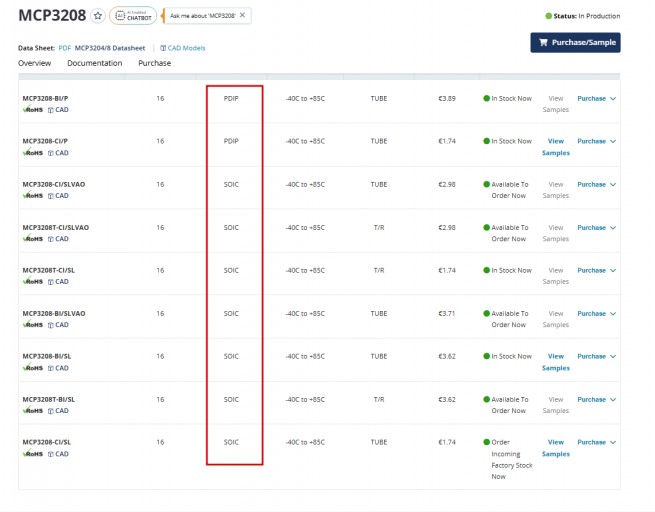Expand Purchase dropdown for MCP3208T-CI/SLVAO
Image resolution: width=655 pixels, height=512 pixels.
[x=597, y=228]
